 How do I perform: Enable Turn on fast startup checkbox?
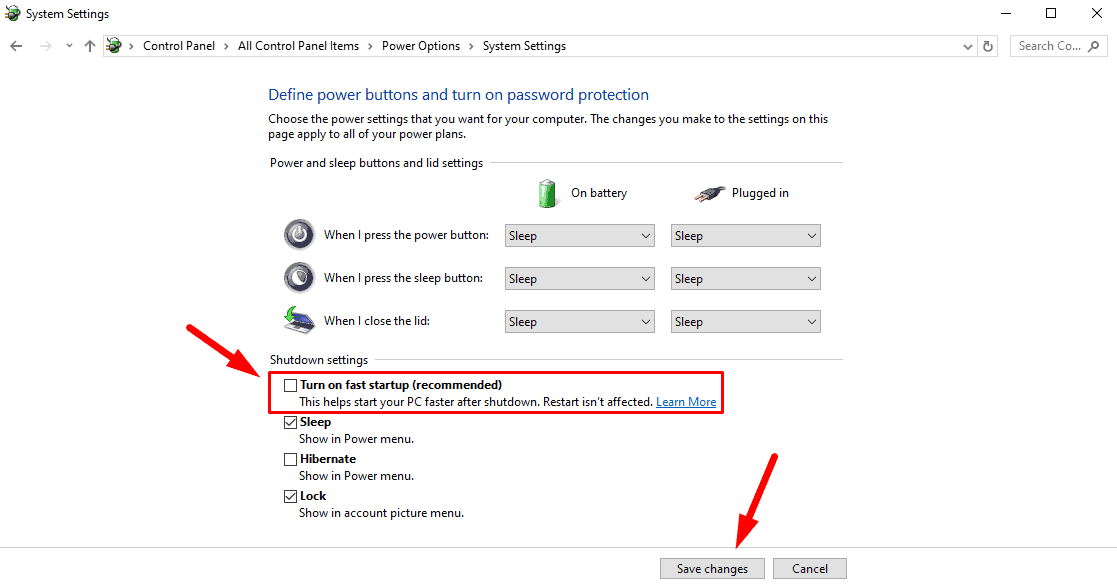point(290,385)
